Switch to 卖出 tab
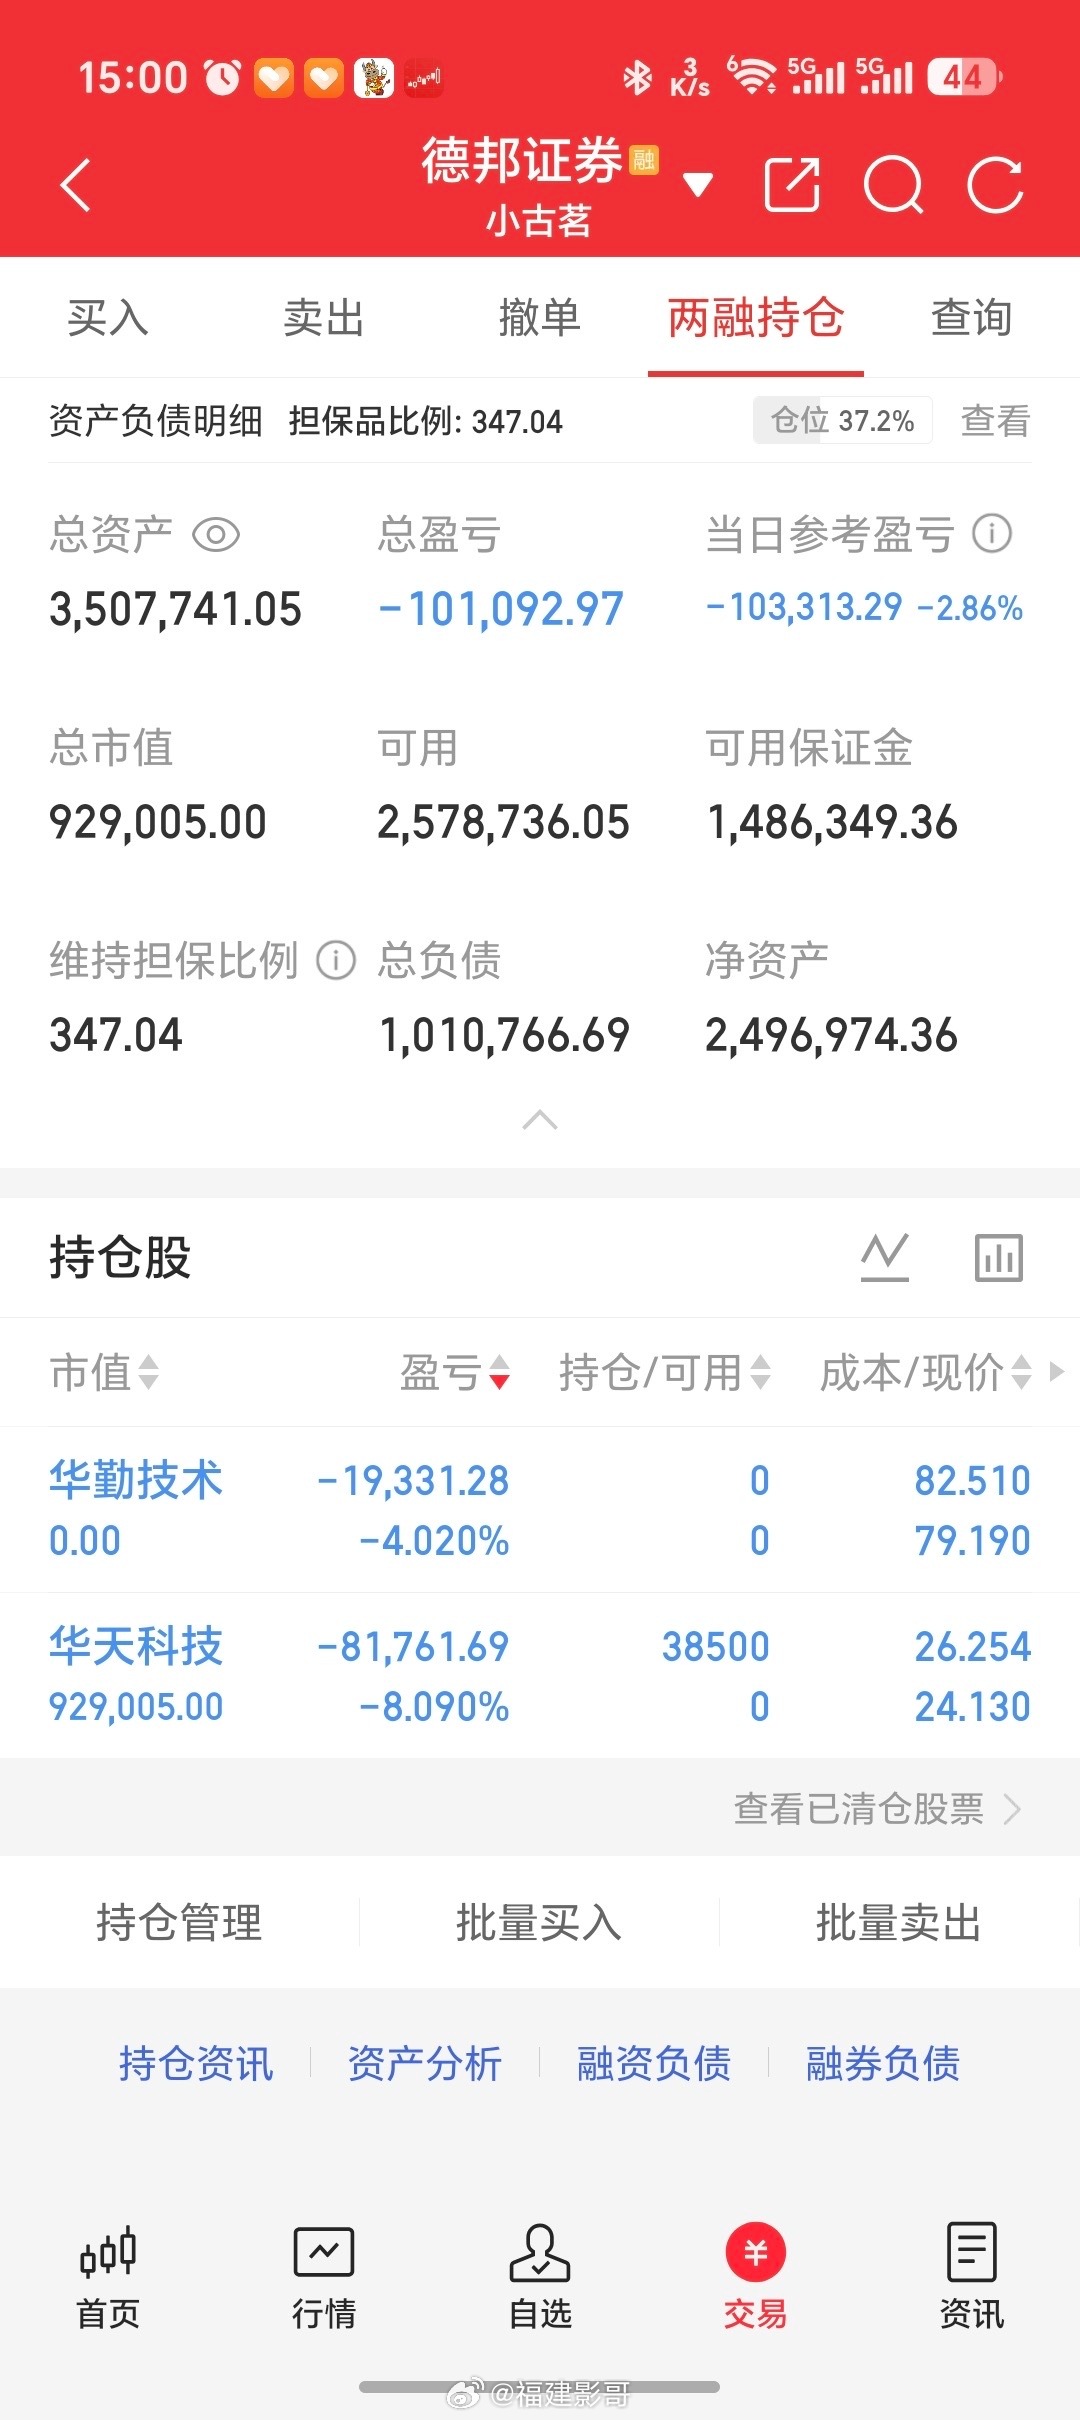The width and height of the screenshot is (1080, 2420). pyautogui.click(x=324, y=318)
